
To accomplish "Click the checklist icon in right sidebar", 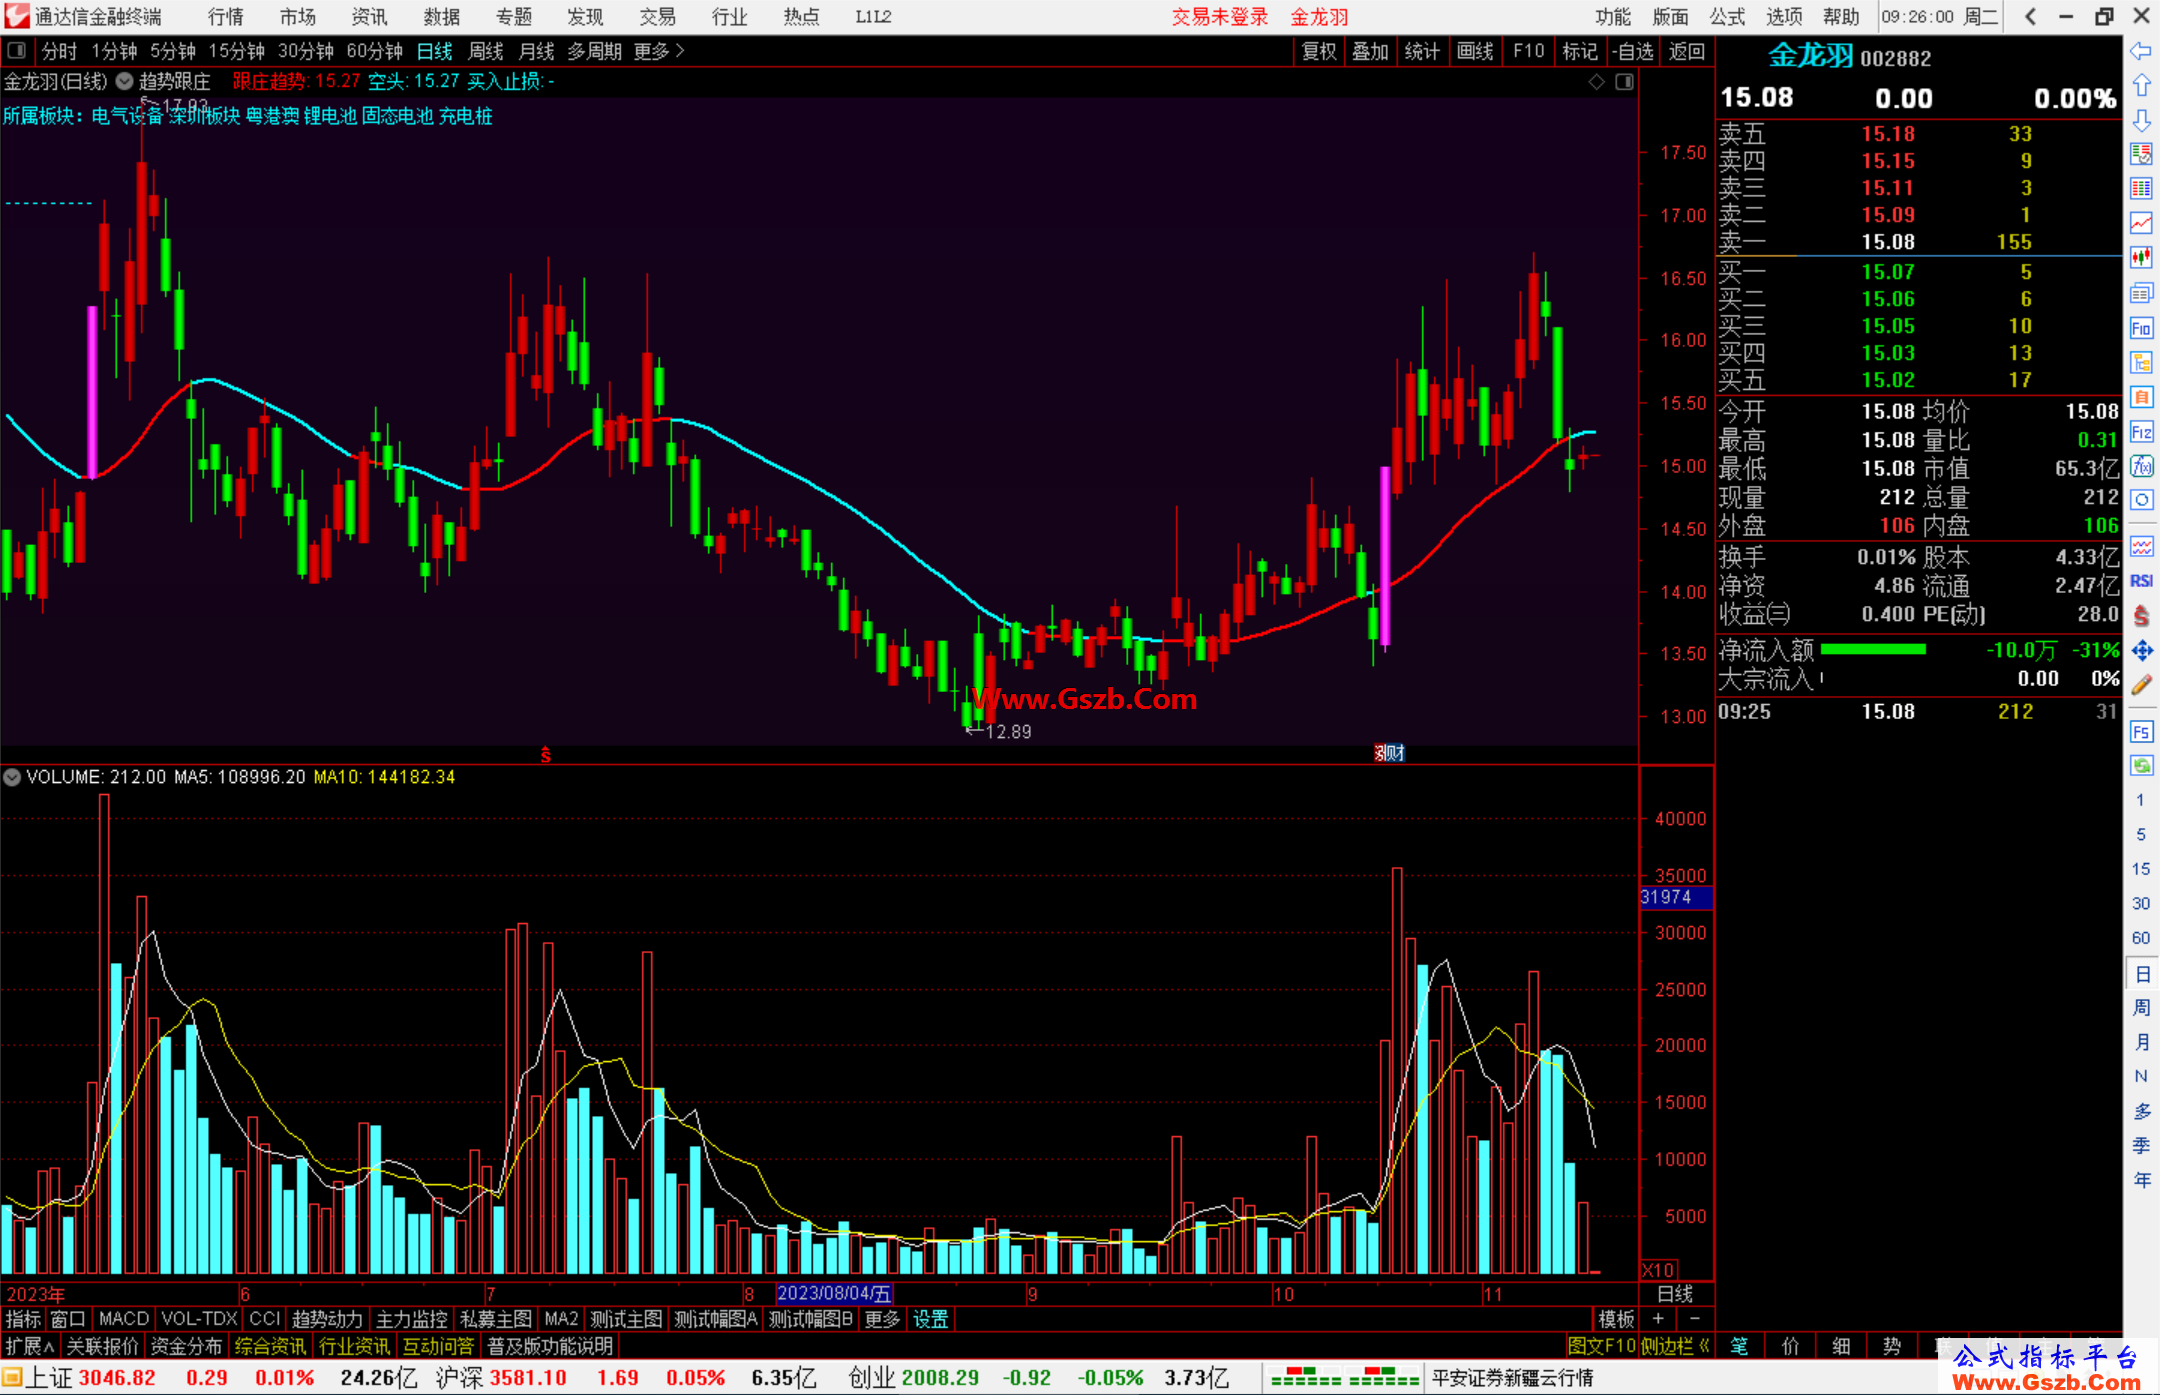I will point(2141,154).
